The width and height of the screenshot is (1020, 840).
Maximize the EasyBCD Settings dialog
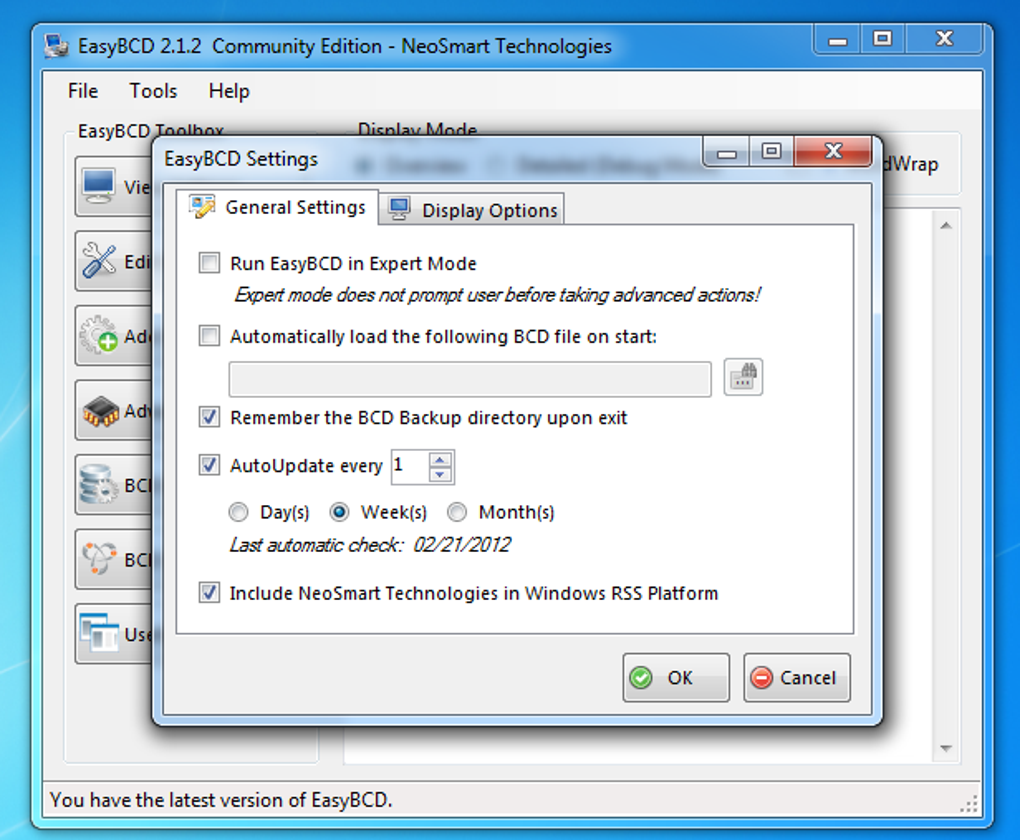772,152
